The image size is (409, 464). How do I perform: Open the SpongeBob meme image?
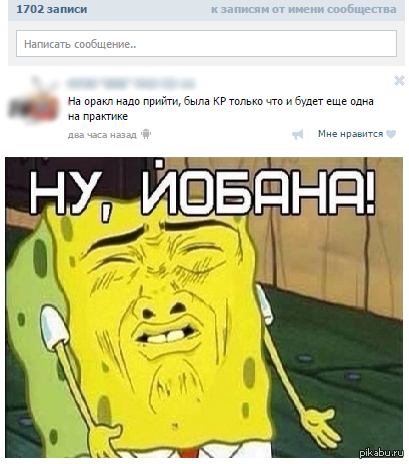coord(204,307)
